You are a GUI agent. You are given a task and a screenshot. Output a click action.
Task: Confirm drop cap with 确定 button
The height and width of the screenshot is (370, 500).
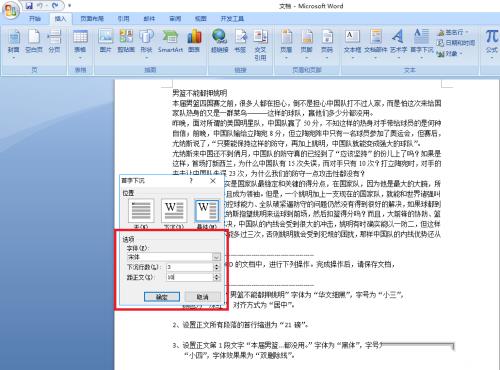162,297
